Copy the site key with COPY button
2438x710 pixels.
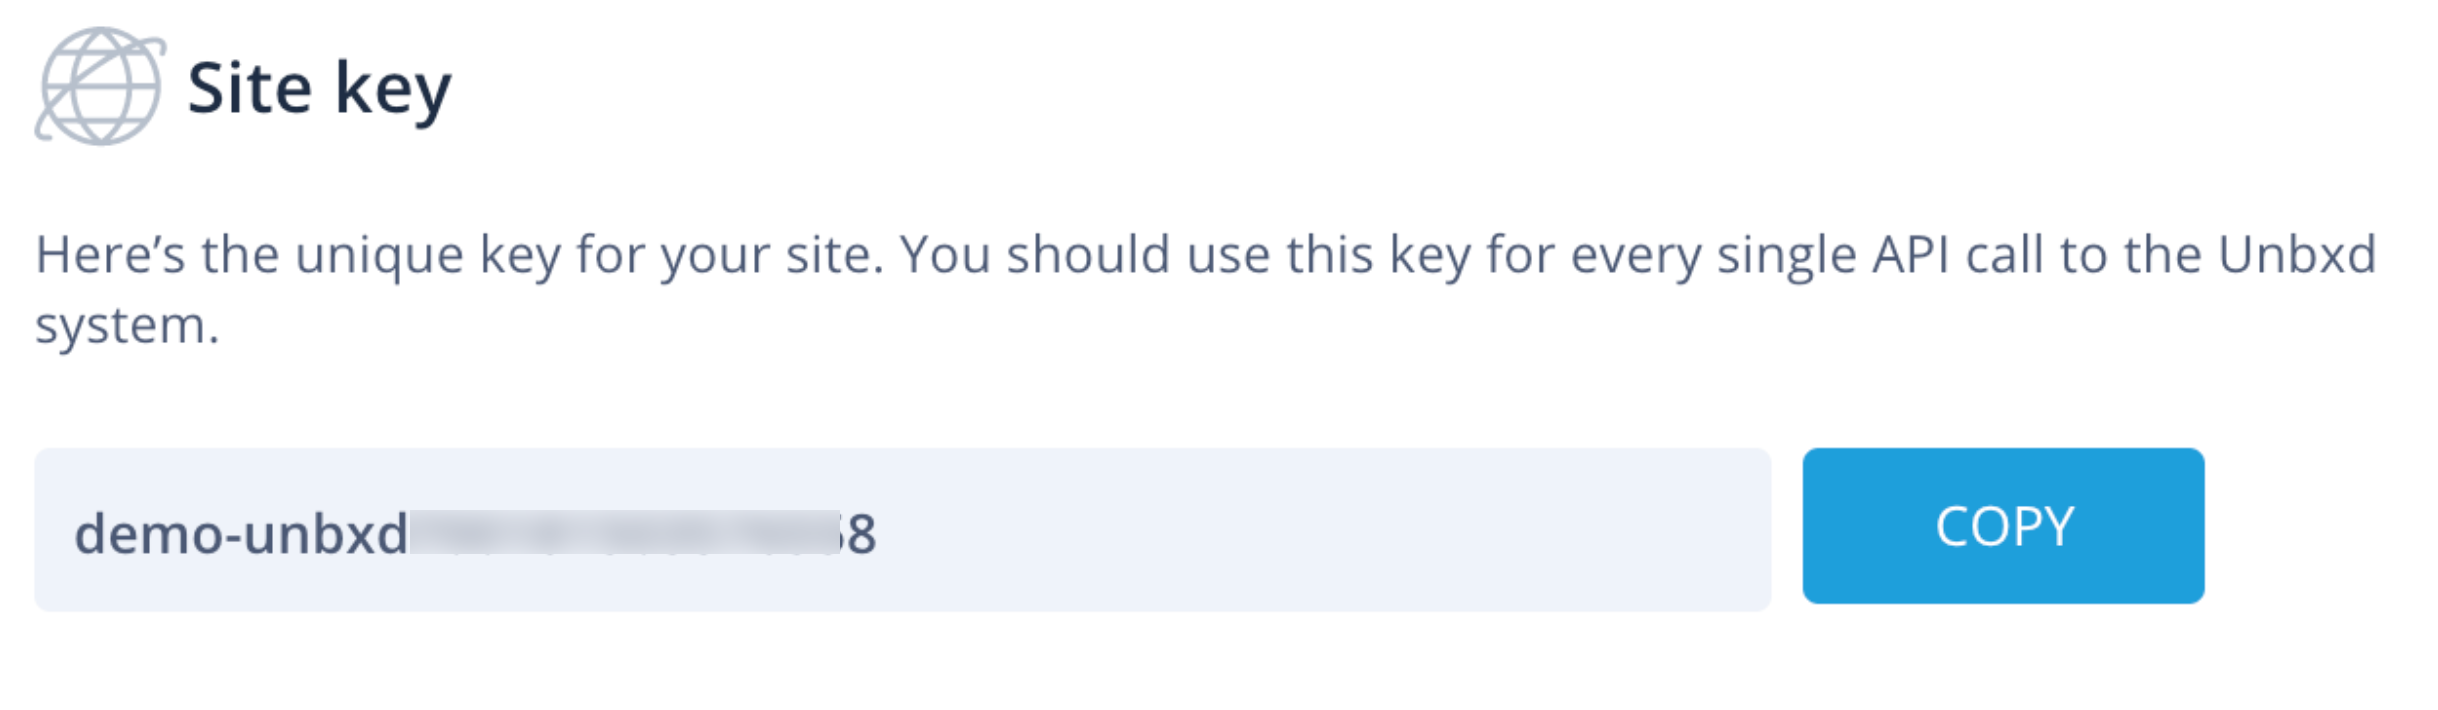click(2003, 526)
